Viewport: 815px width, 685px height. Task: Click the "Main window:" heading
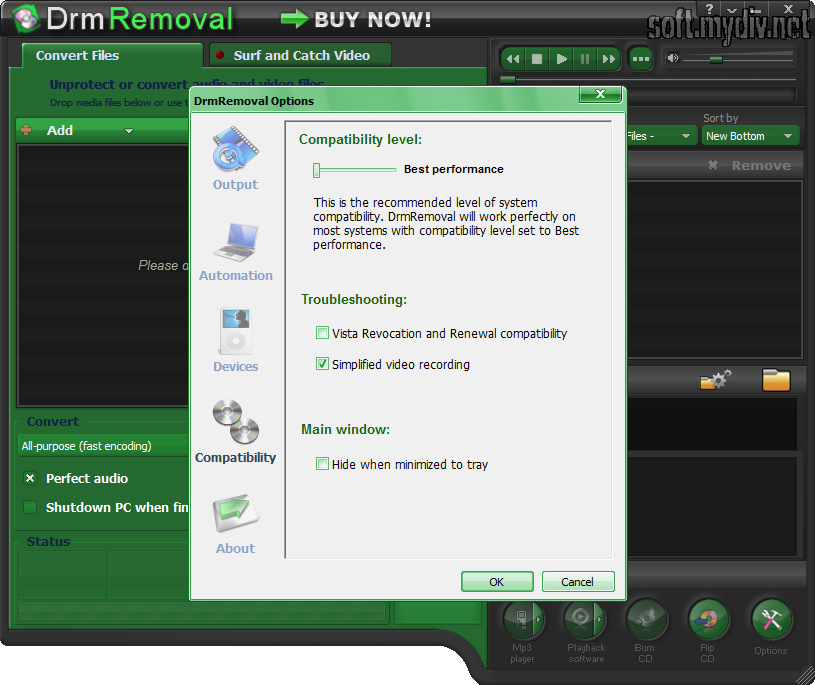coord(345,429)
